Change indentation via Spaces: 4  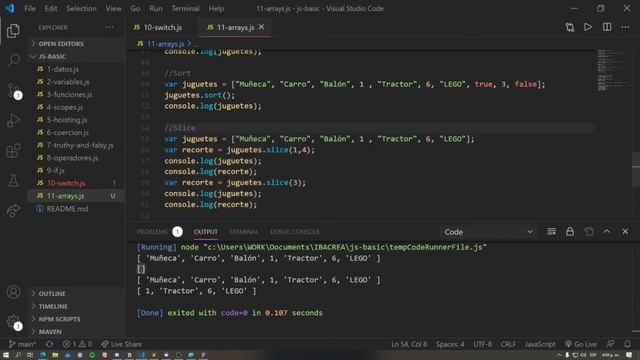(450, 344)
